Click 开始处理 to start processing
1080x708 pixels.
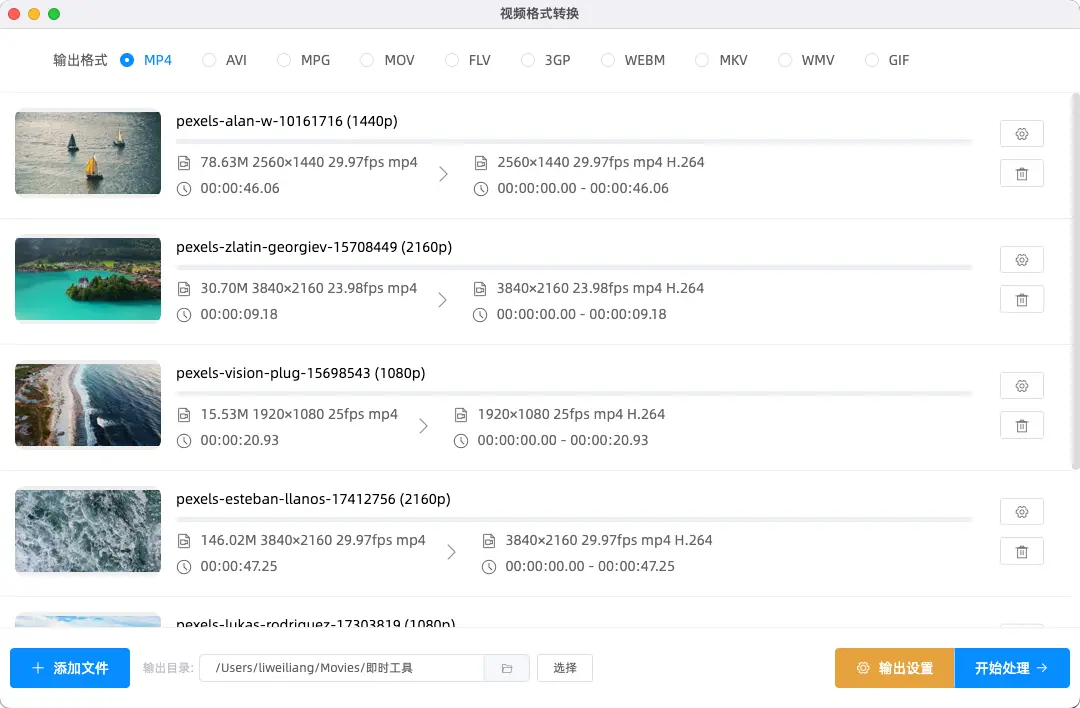(x=1012, y=668)
